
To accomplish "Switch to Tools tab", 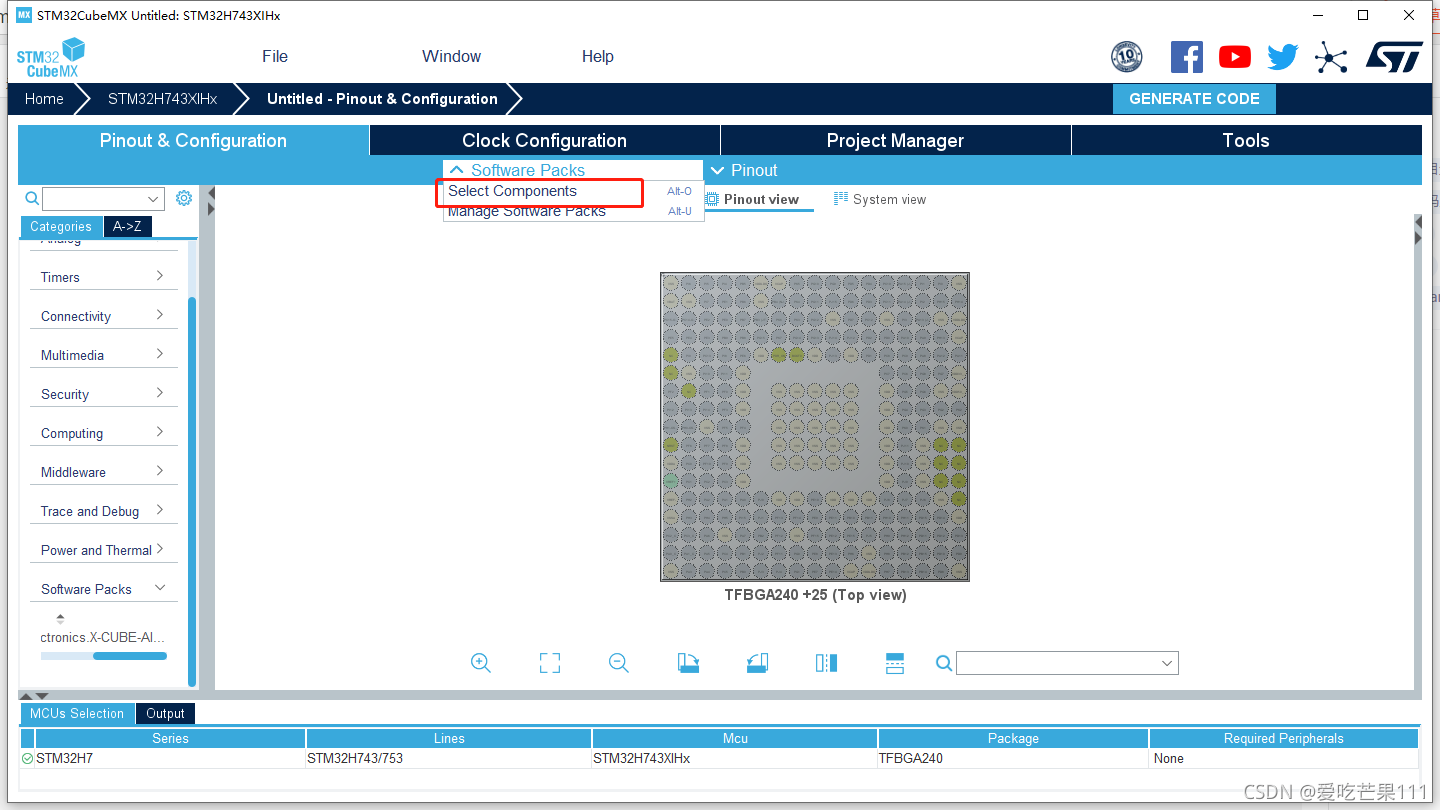I will click(x=1246, y=140).
